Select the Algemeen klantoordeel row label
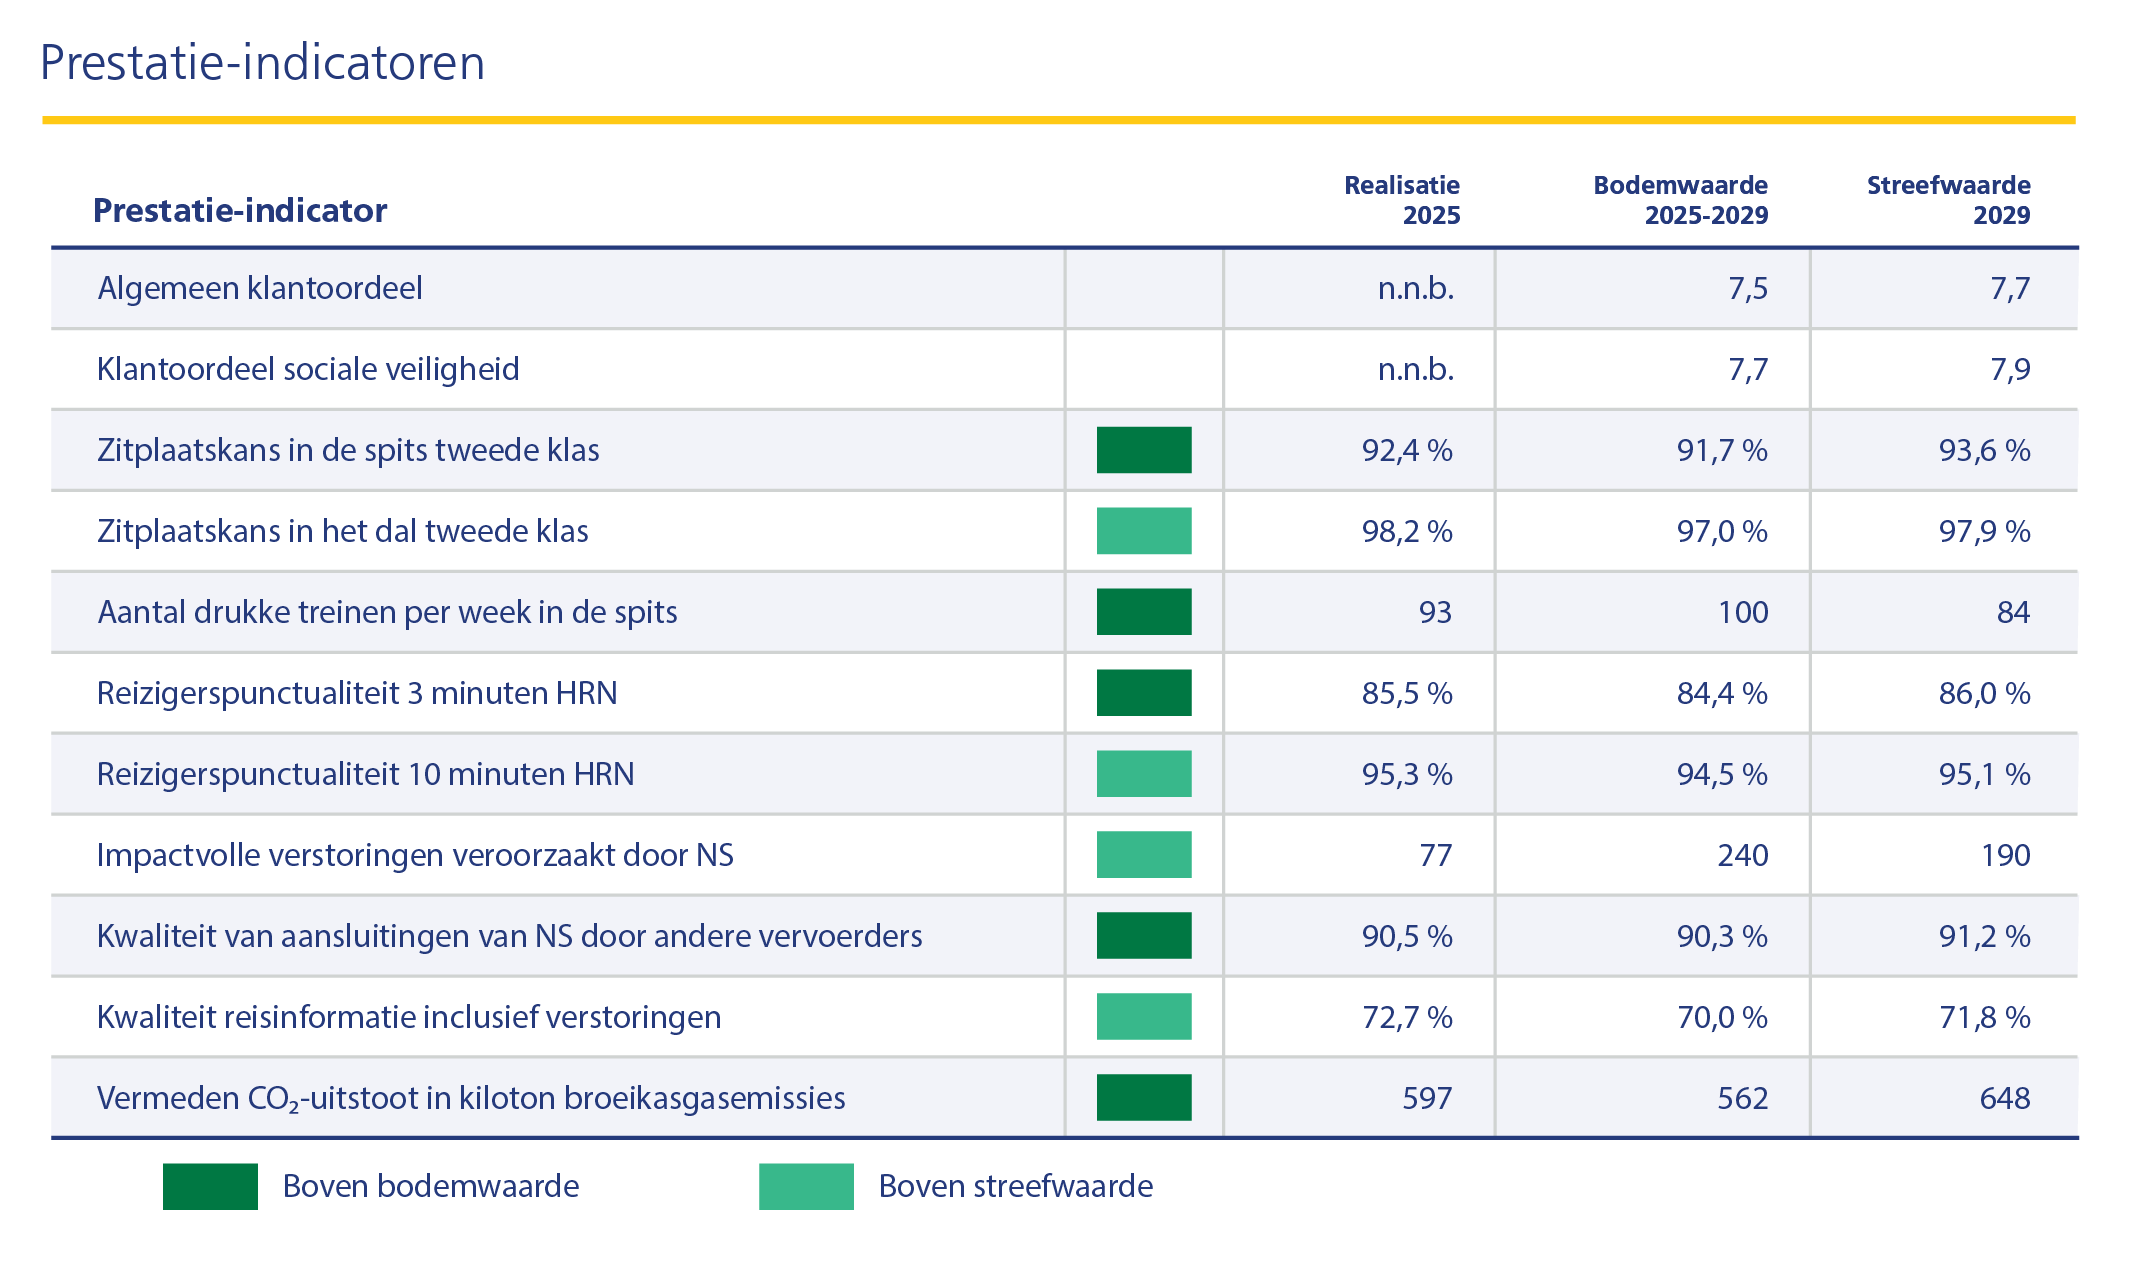This screenshot has width=2144, height=1262. coord(260,288)
